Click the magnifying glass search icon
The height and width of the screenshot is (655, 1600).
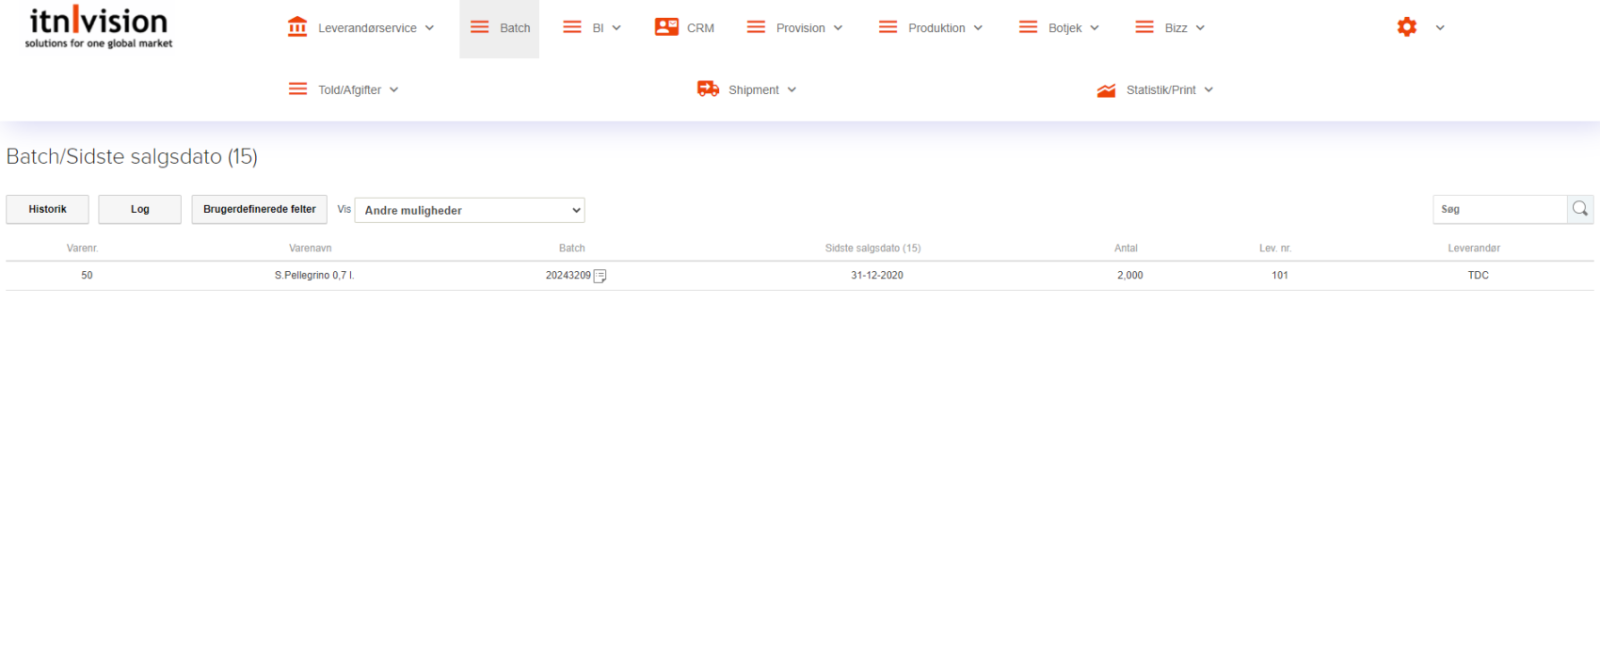(1580, 209)
